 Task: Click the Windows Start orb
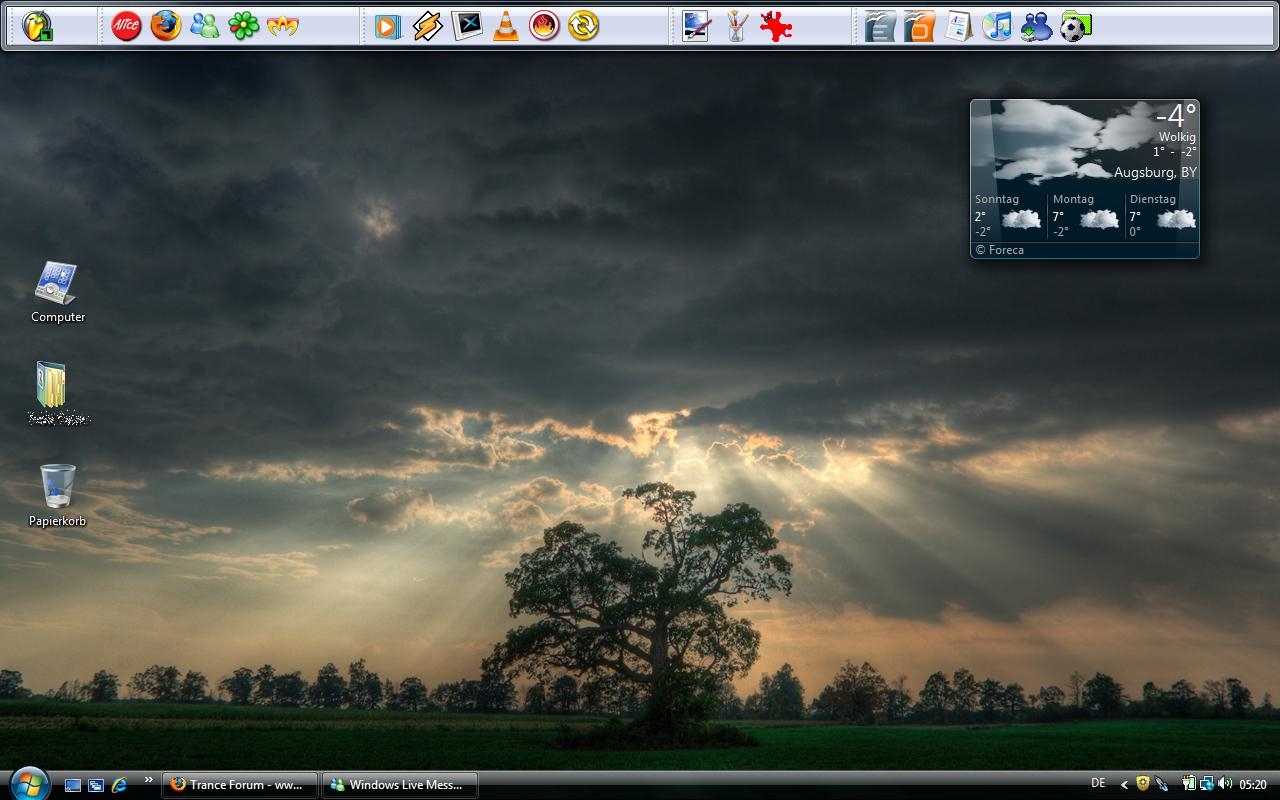click(x=28, y=784)
